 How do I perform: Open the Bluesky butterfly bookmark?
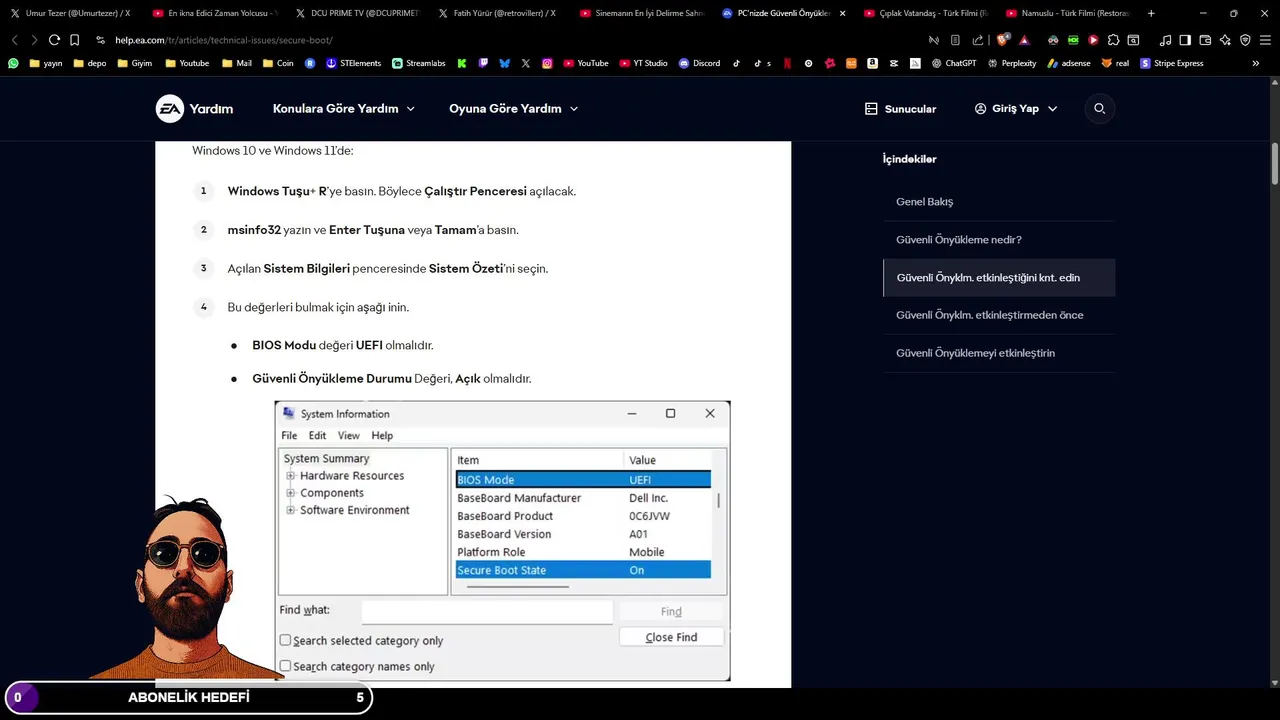504,63
